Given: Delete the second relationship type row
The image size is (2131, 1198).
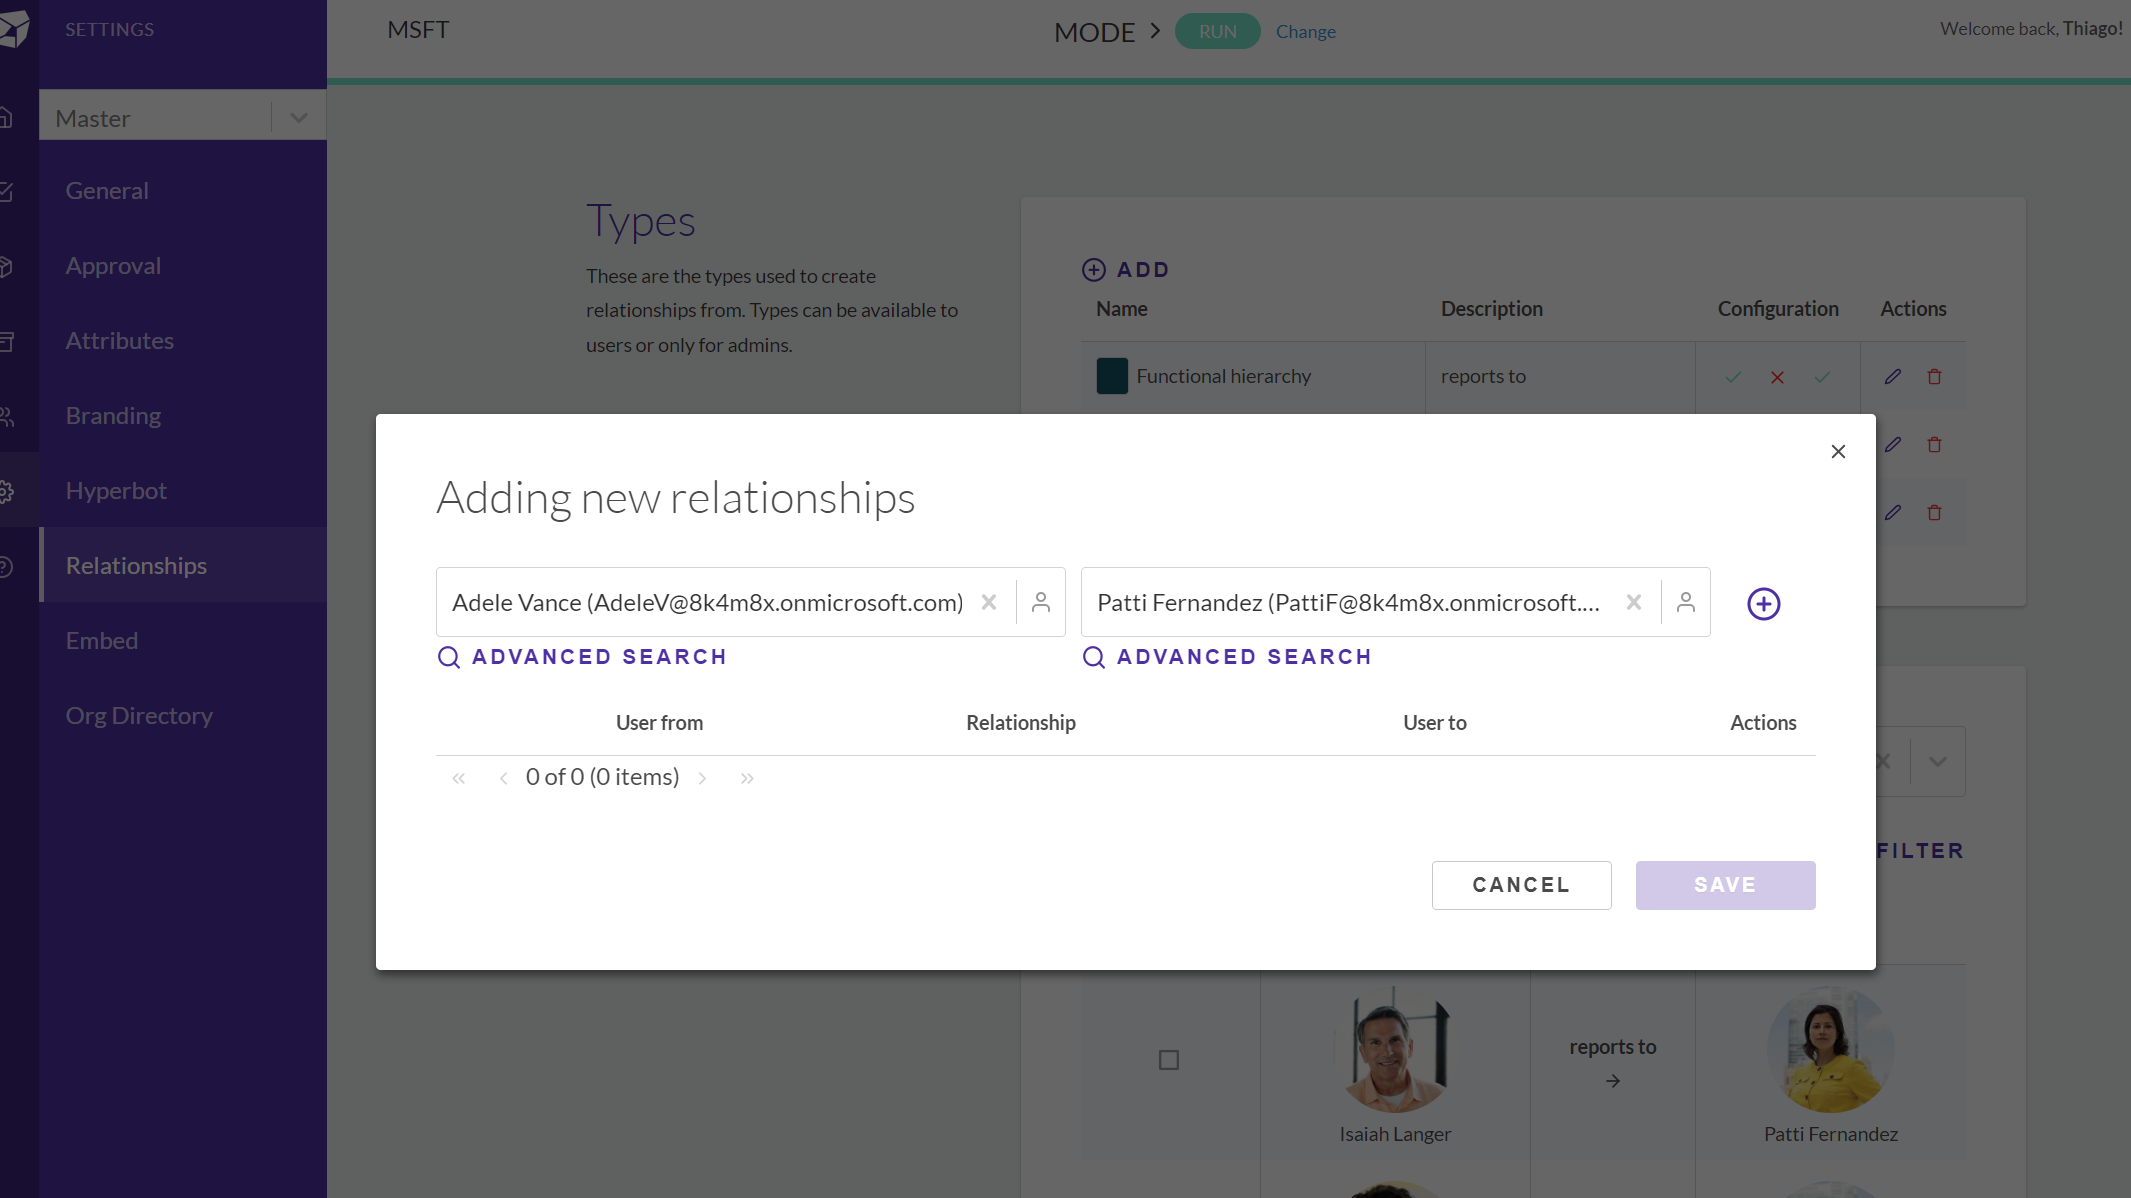Looking at the screenshot, I should [x=1934, y=445].
